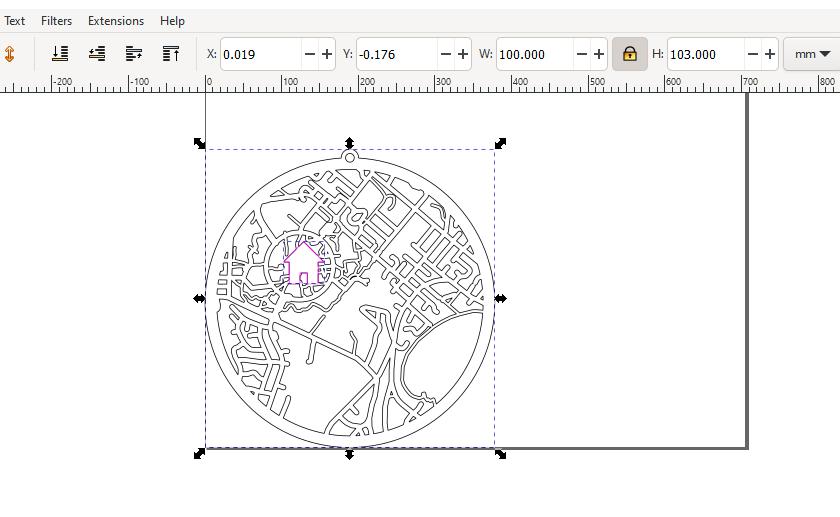This screenshot has height=517, width=840.
Task: Raise selection to top icon
Action: click(171, 54)
